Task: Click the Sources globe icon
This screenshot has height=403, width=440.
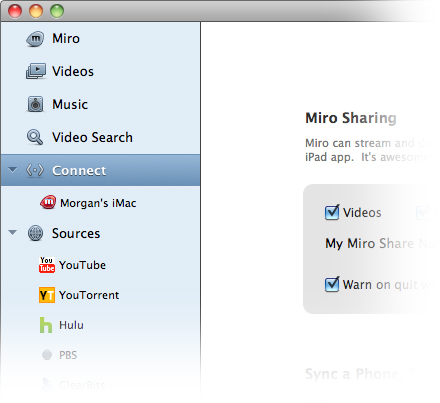Action: click(35, 233)
